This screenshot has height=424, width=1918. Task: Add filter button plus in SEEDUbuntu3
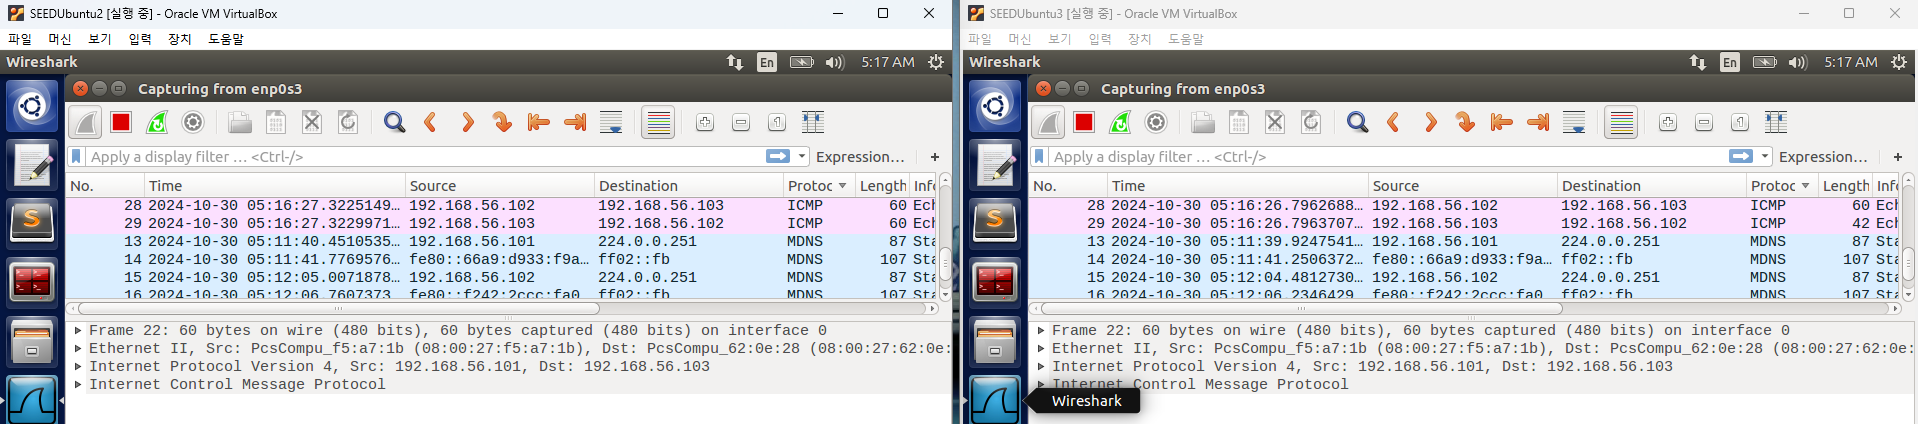pyautogui.click(x=1898, y=157)
